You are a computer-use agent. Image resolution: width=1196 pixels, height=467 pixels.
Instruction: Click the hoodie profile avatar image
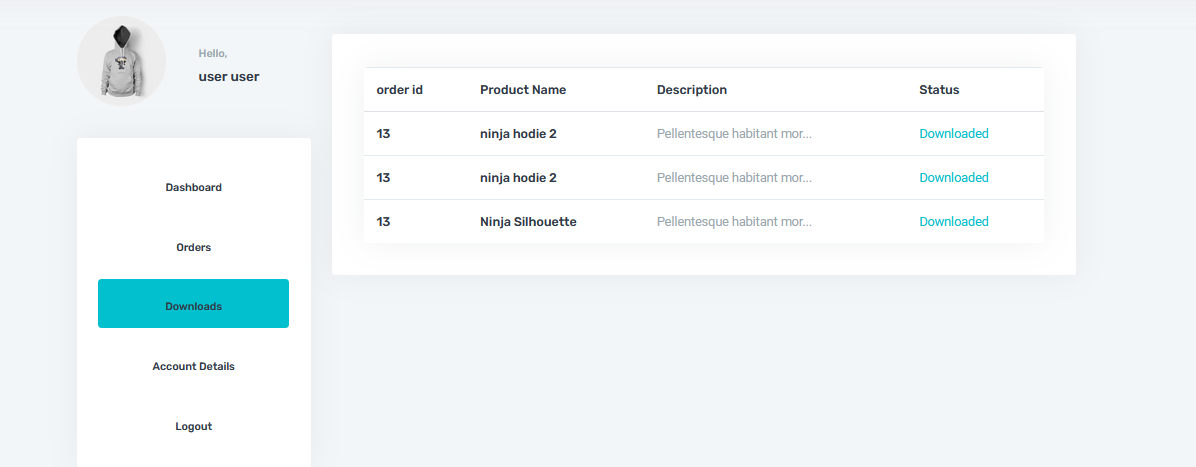[121, 61]
